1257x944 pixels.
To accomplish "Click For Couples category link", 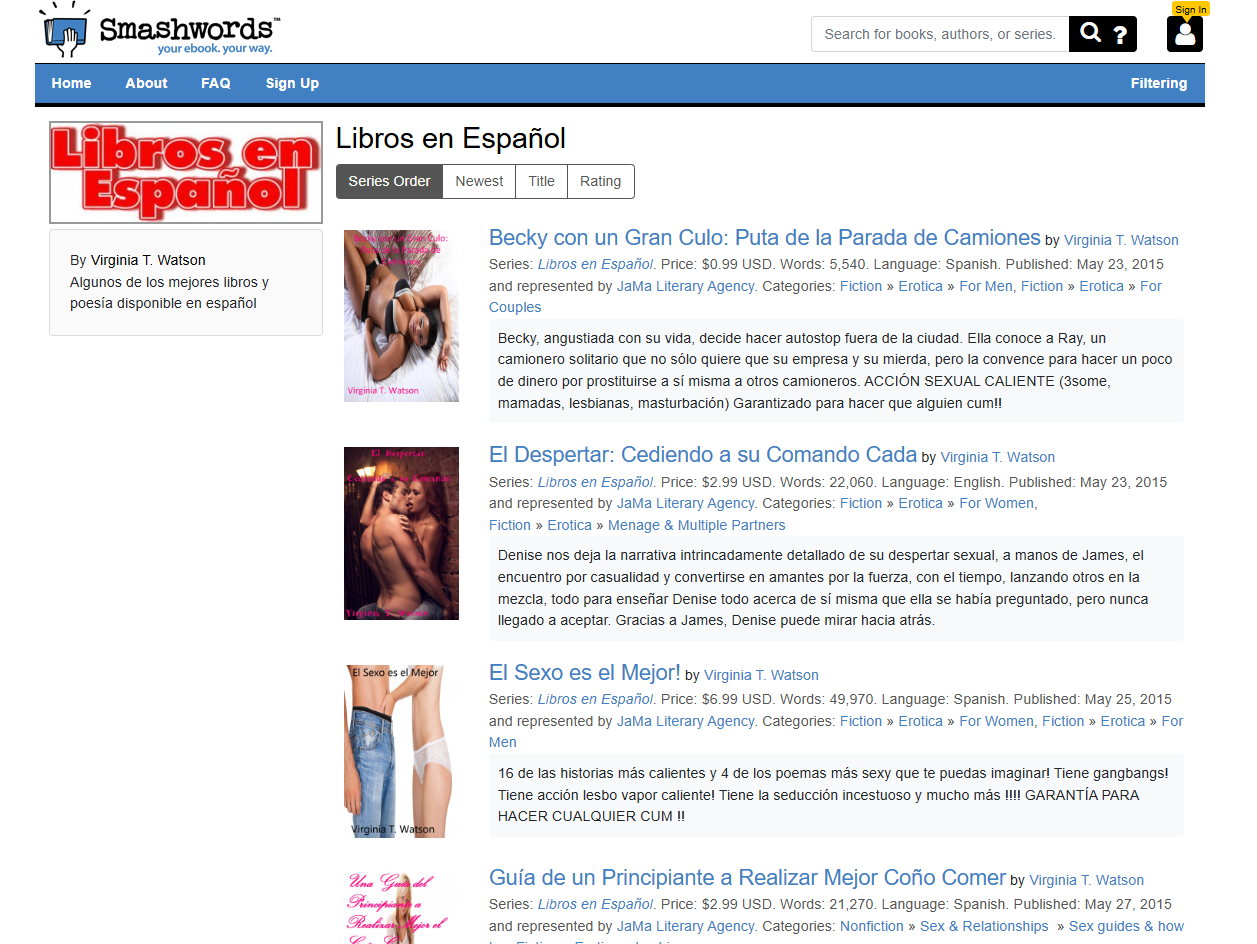I will (825, 296).
